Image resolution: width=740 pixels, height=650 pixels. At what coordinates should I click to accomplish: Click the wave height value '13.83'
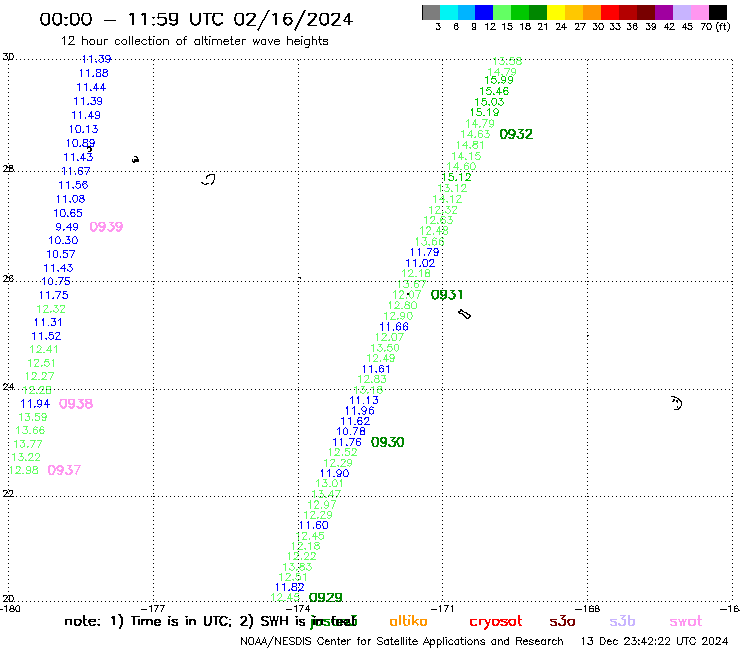click(x=297, y=567)
